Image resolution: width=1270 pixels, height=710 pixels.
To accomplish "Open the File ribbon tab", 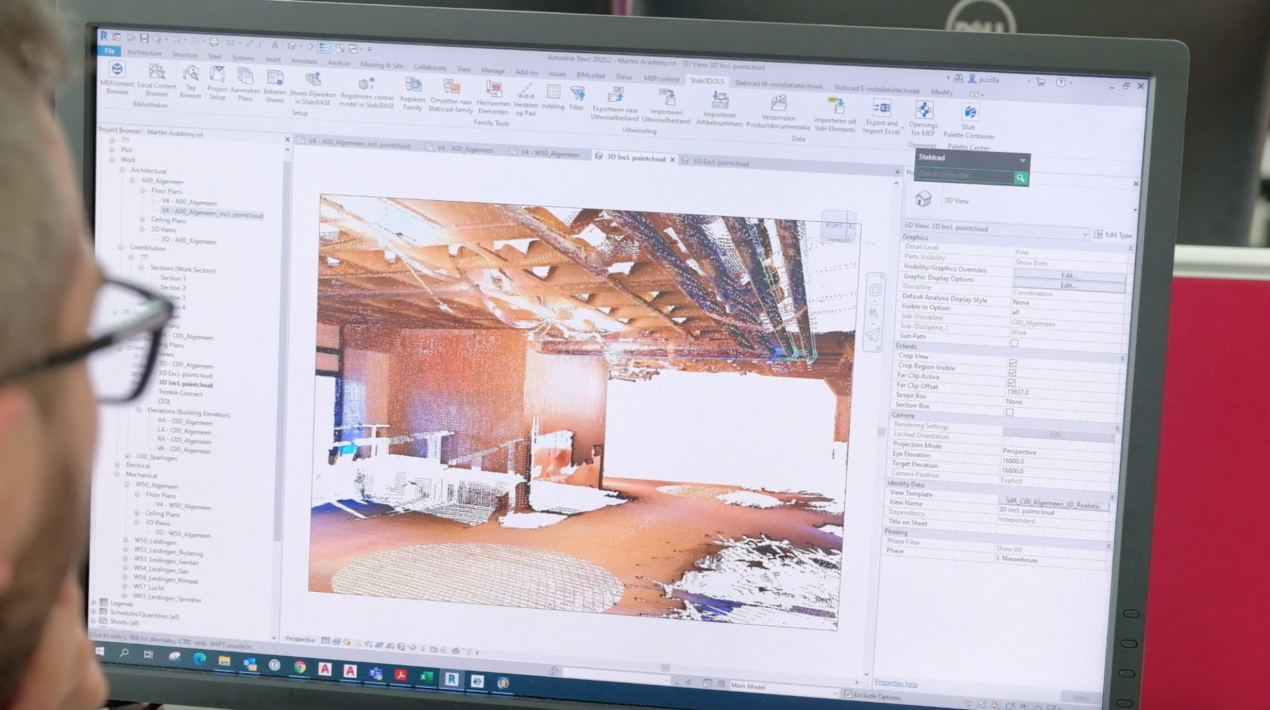I will pos(109,51).
